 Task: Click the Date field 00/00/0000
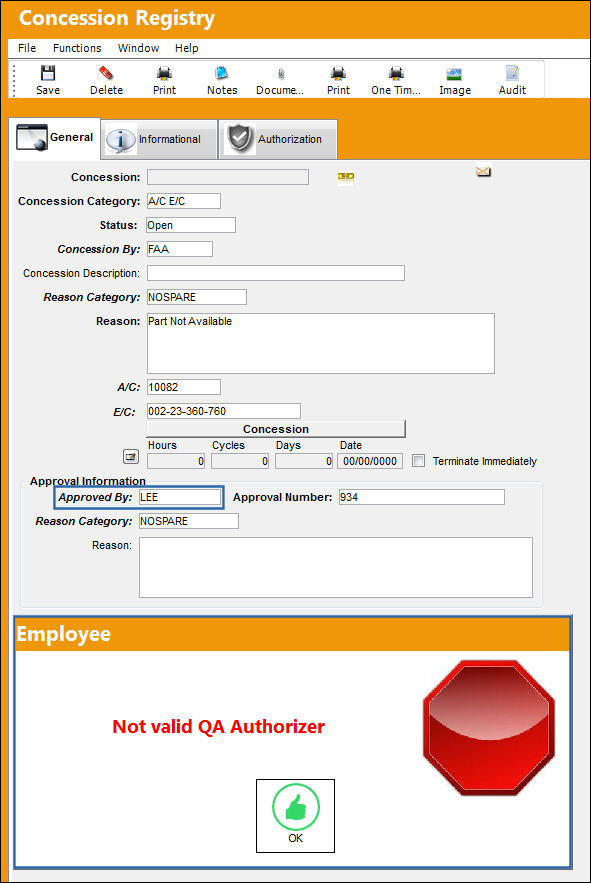pyautogui.click(x=370, y=461)
